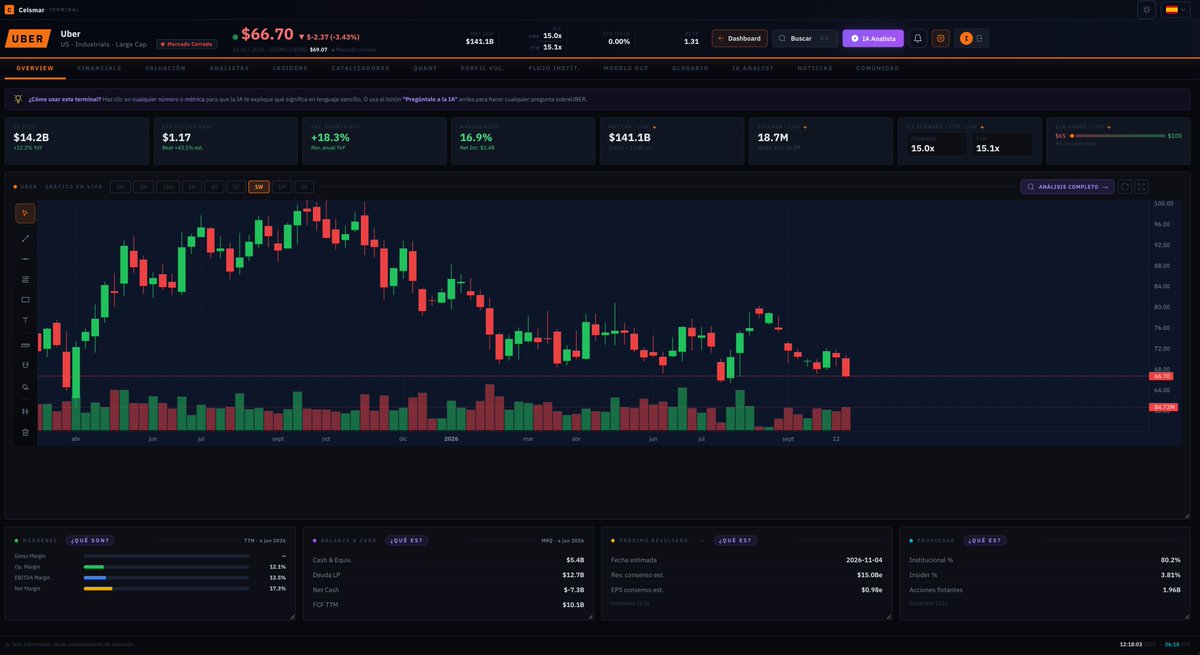Click the orange user avatar
The height and width of the screenshot is (655, 1200).
(966, 38)
